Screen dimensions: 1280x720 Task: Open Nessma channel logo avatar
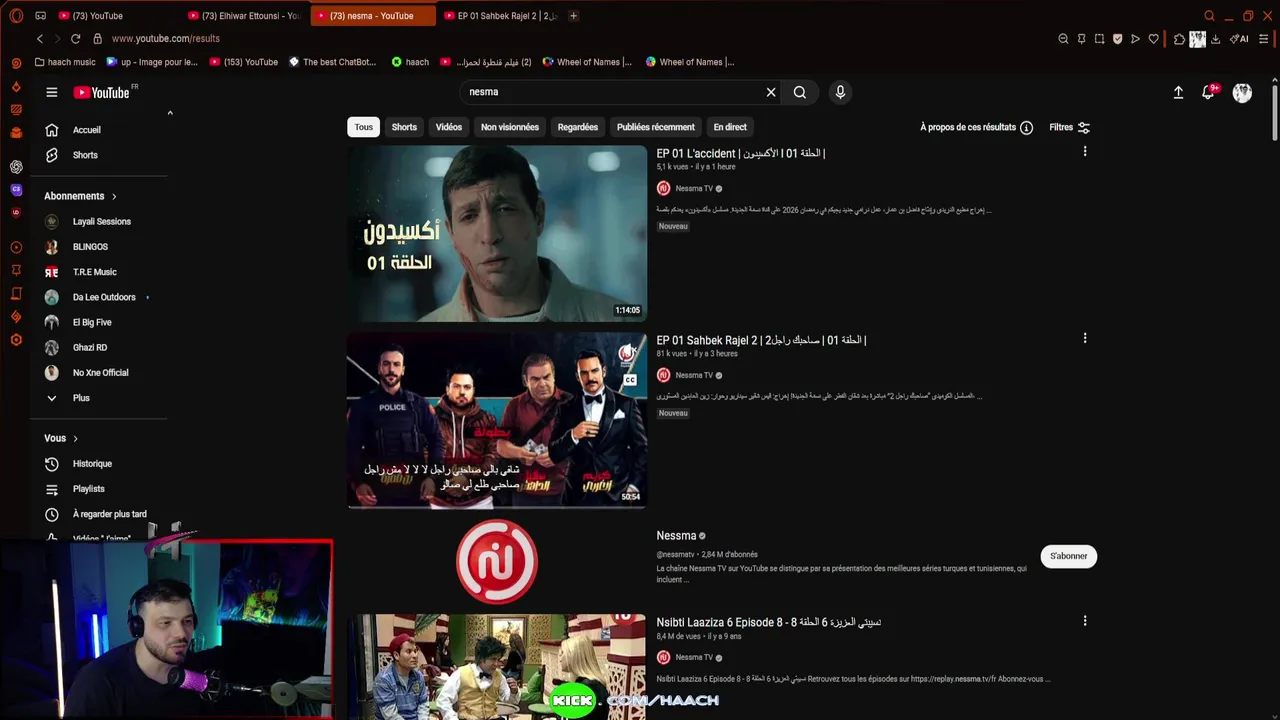(497, 561)
